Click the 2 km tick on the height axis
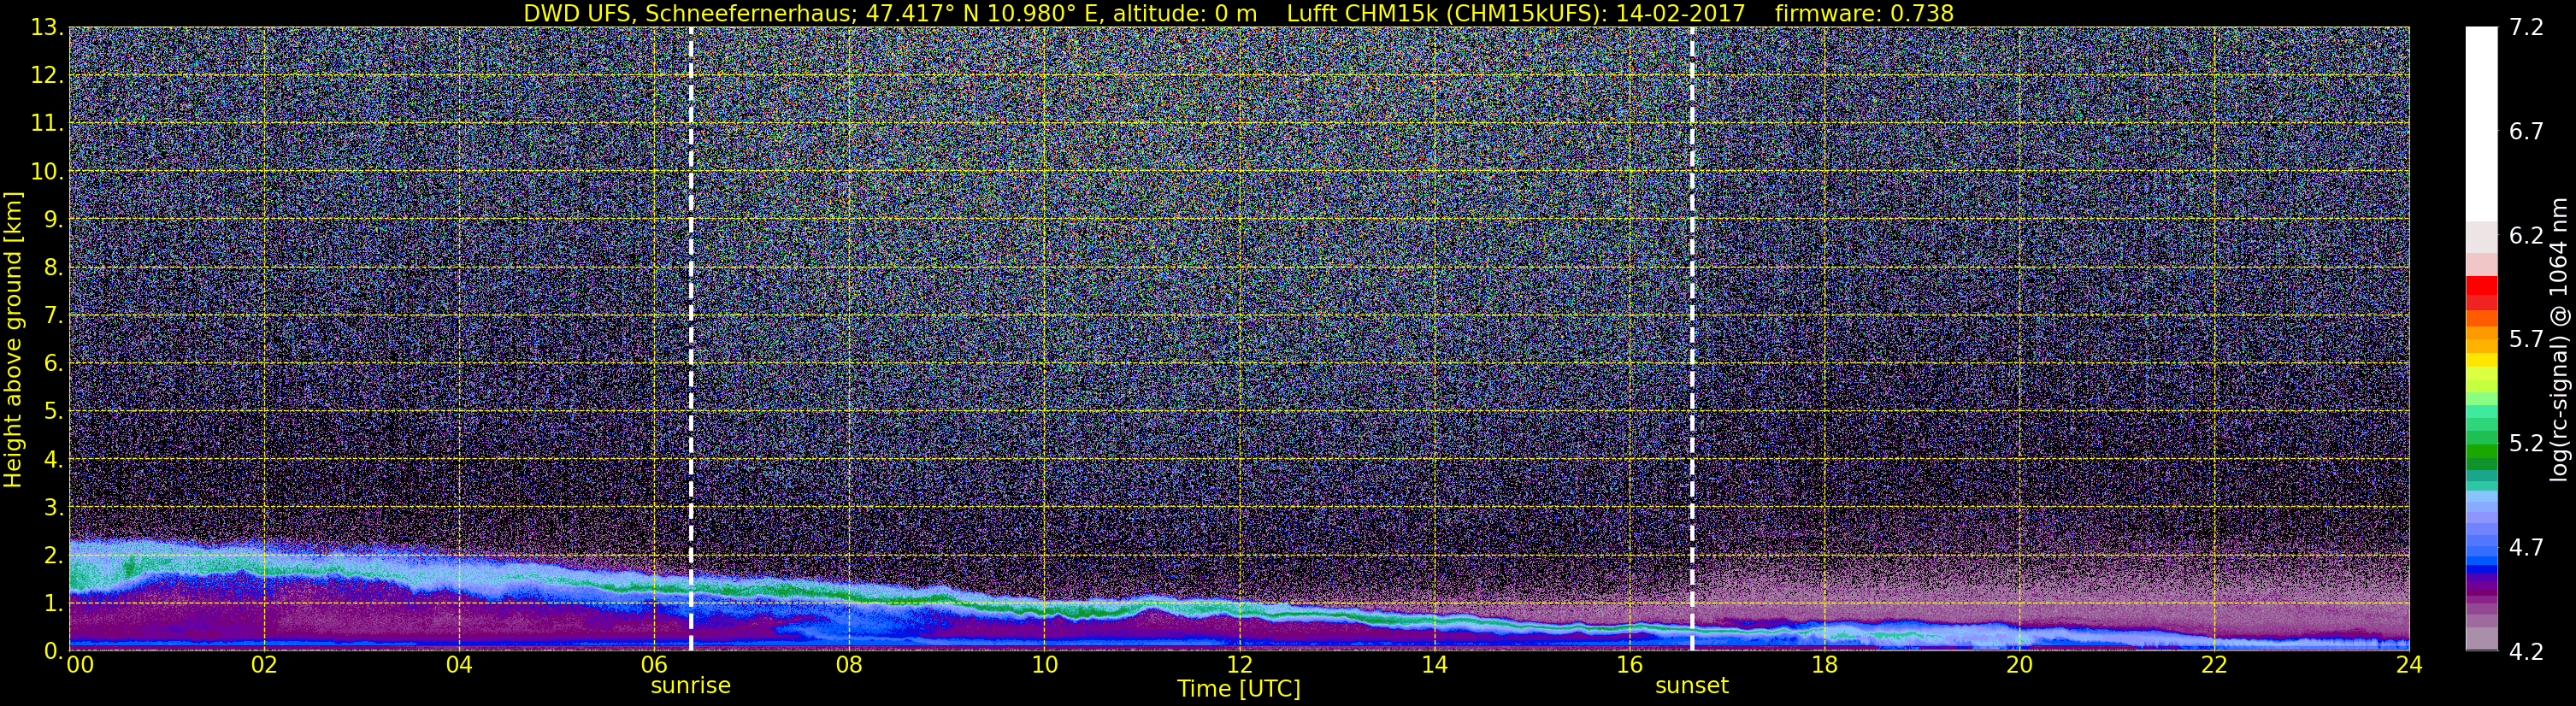The width and height of the screenshot is (2576, 706). [x=53, y=556]
